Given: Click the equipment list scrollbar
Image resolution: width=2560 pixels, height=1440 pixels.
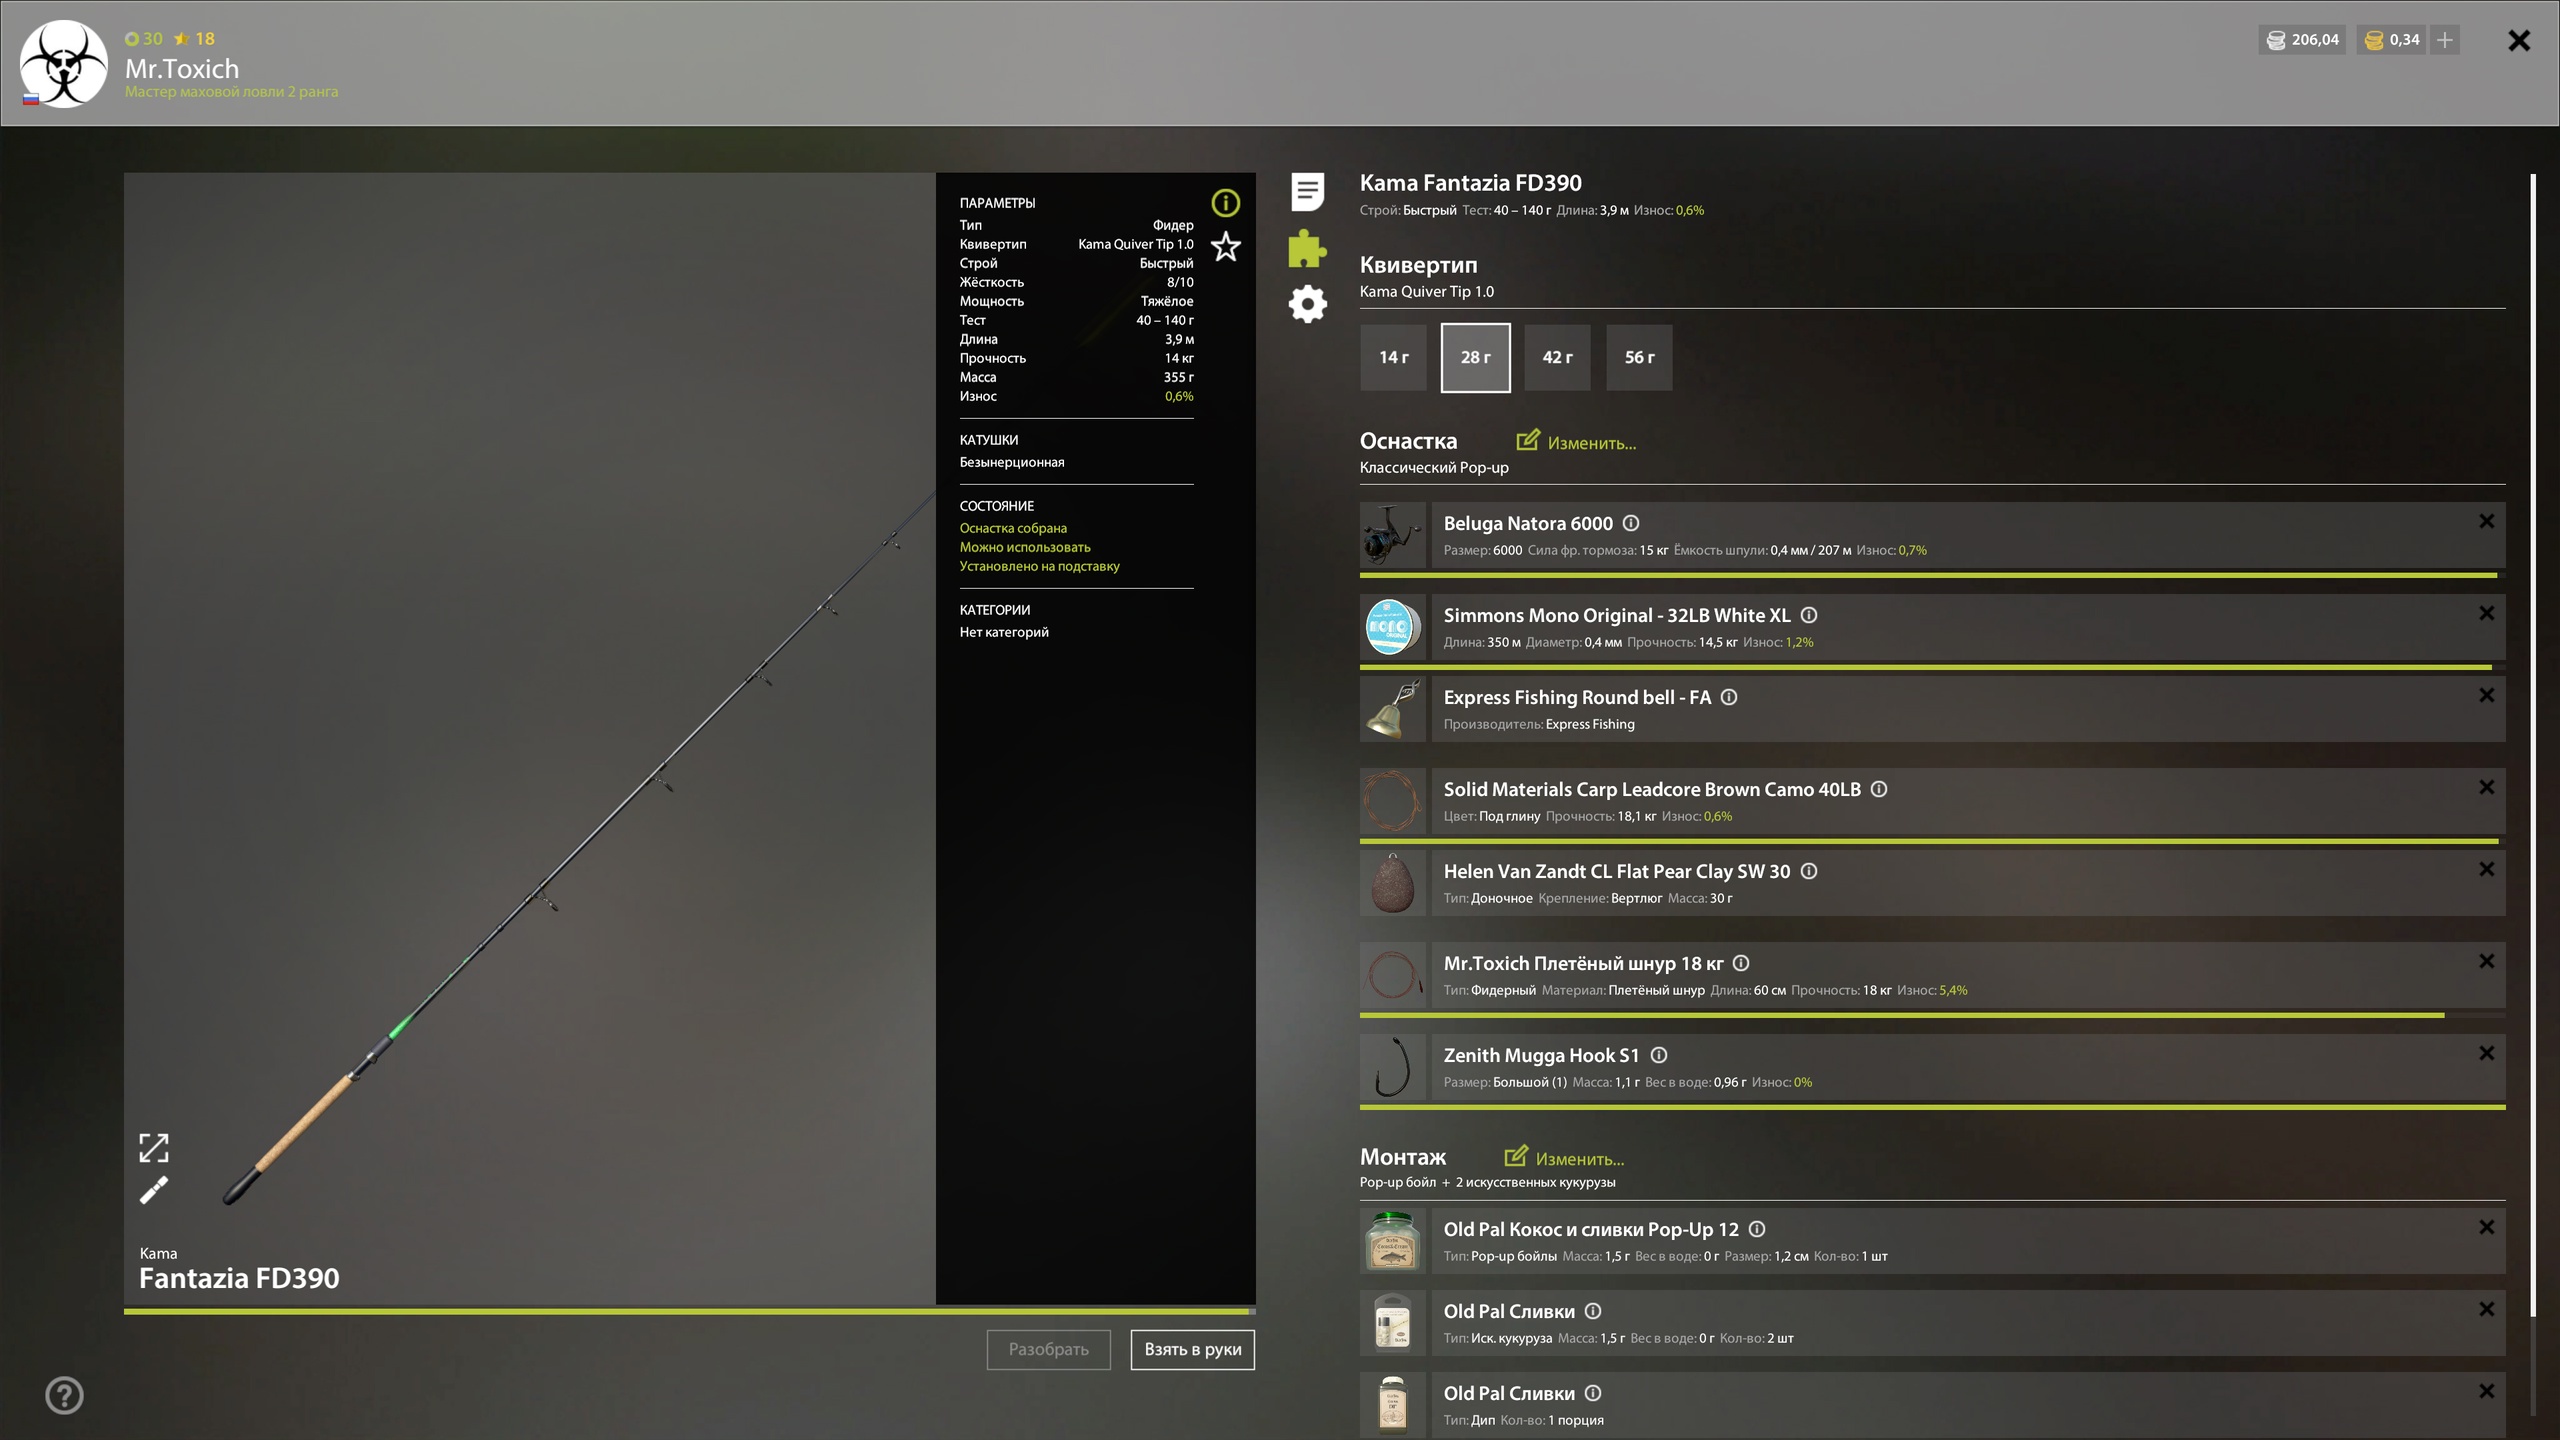Looking at the screenshot, I should click(x=2533, y=745).
